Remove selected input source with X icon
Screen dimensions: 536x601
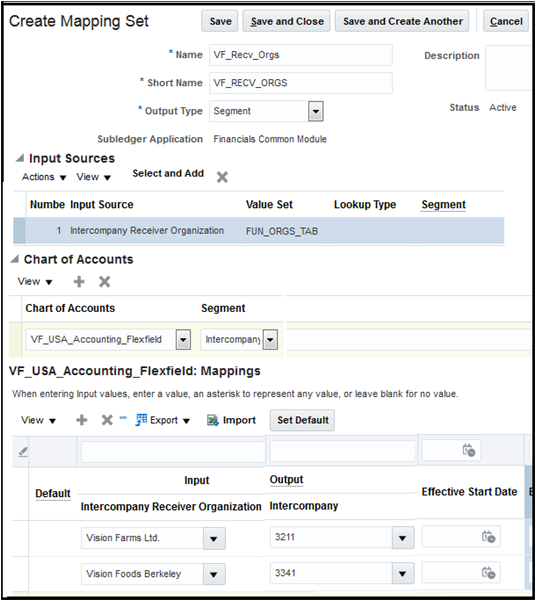[222, 177]
